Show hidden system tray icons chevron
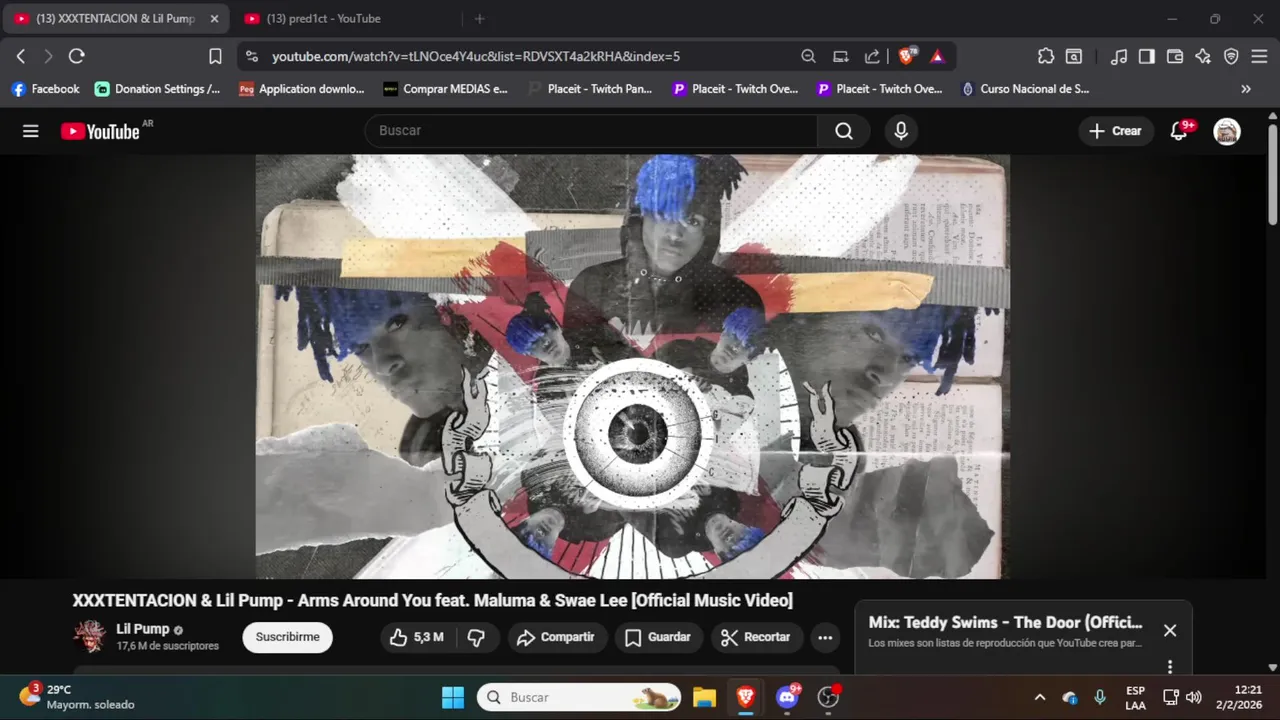This screenshot has width=1280, height=720. coord(1040,697)
